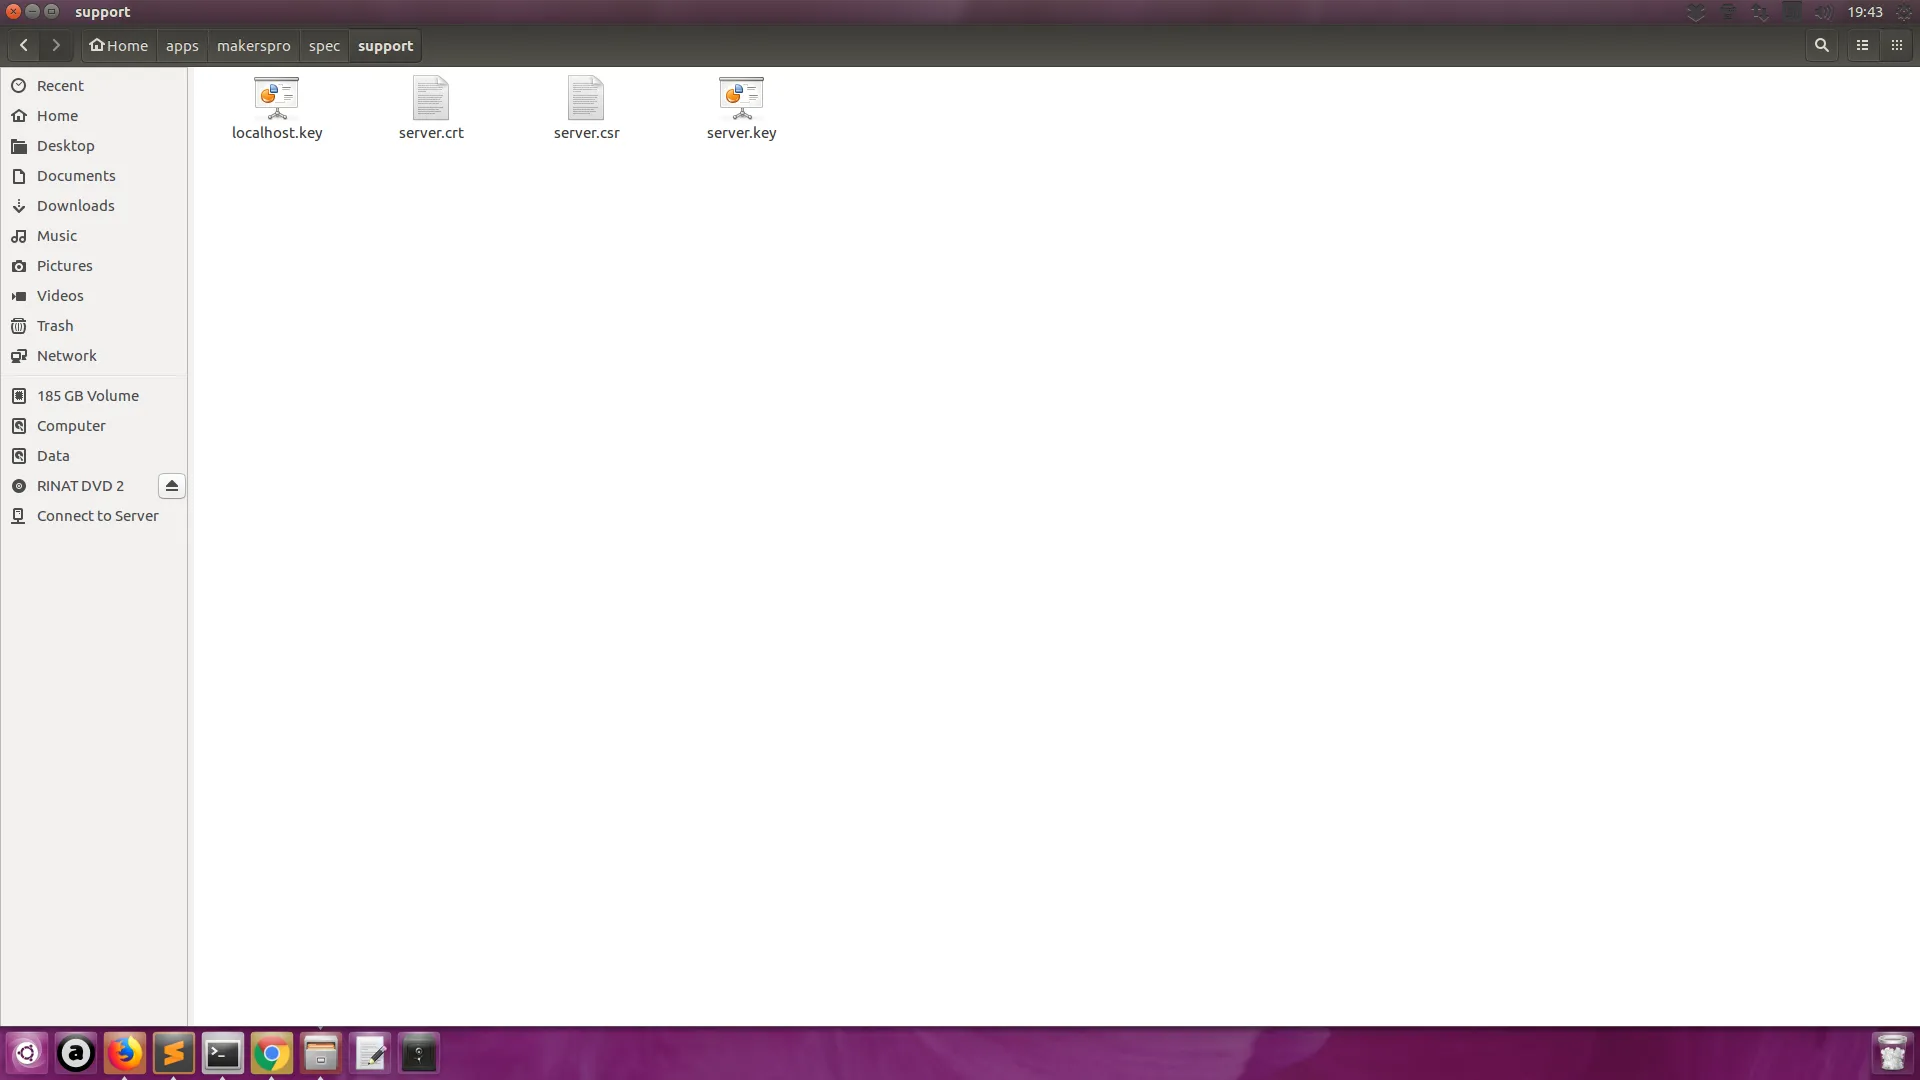Launch Firefox from the dock
The image size is (1920, 1080).
coord(125,1053)
